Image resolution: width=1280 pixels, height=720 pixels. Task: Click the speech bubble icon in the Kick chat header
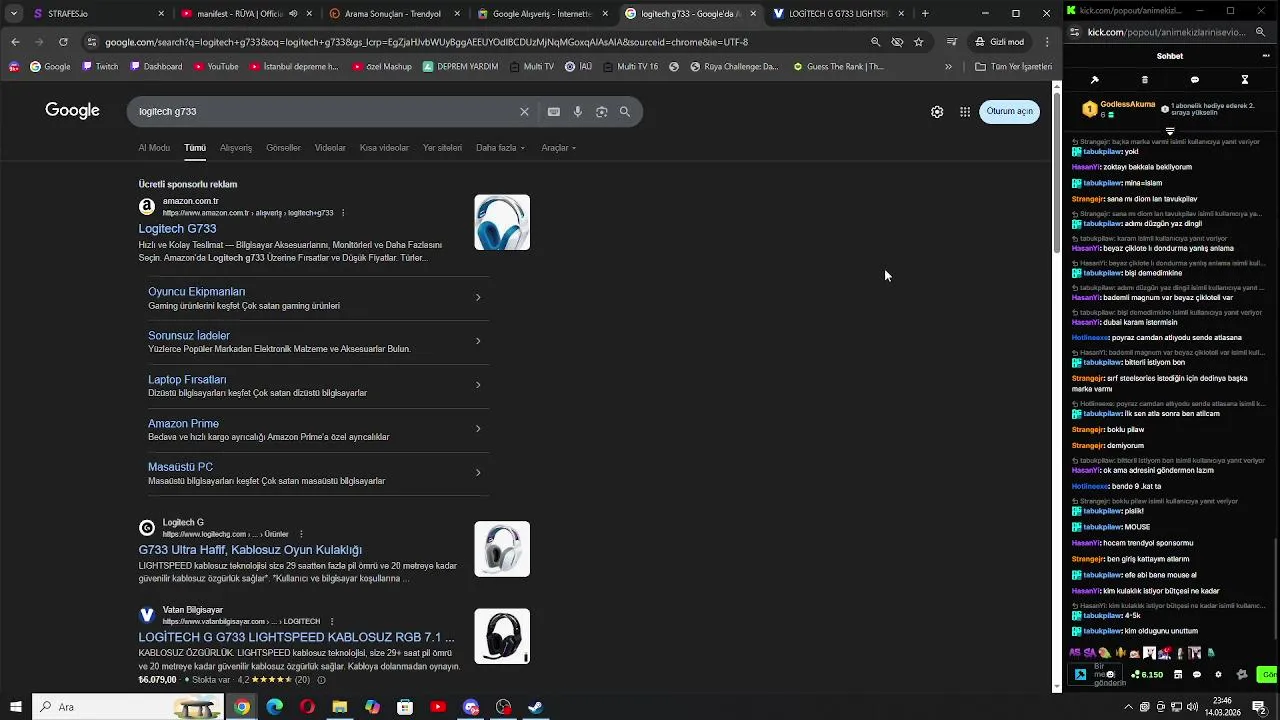[x=1195, y=80]
